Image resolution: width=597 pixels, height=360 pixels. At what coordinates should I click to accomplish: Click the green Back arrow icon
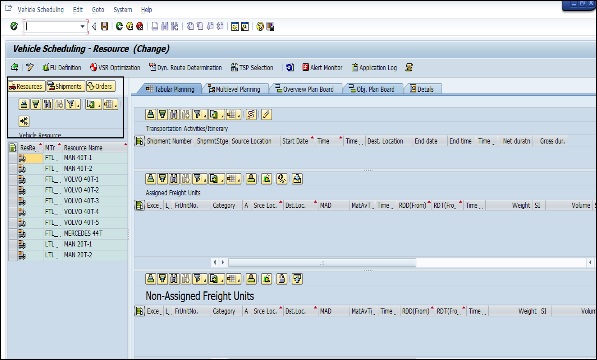(x=119, y=26)
